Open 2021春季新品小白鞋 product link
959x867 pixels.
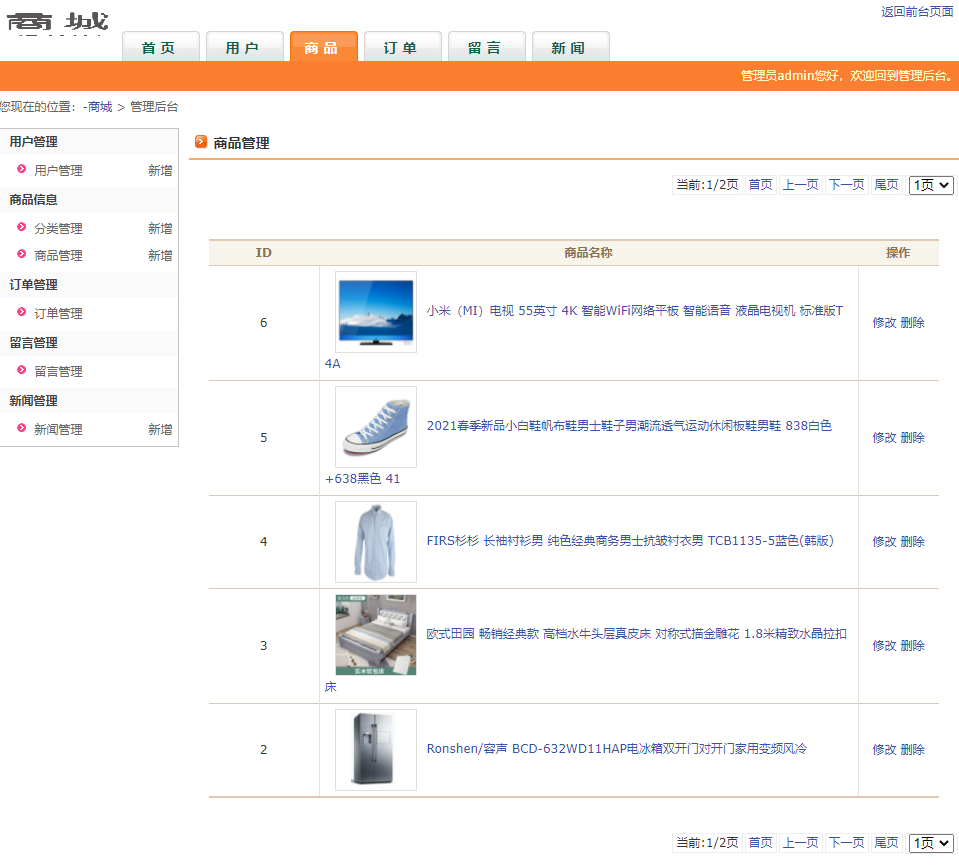[629, 426]
